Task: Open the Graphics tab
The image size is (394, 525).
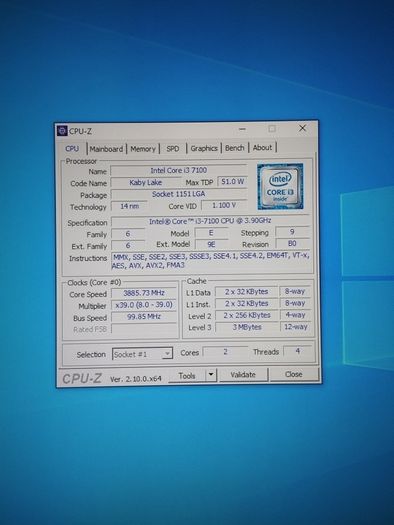Action: [x=204, y=148]
